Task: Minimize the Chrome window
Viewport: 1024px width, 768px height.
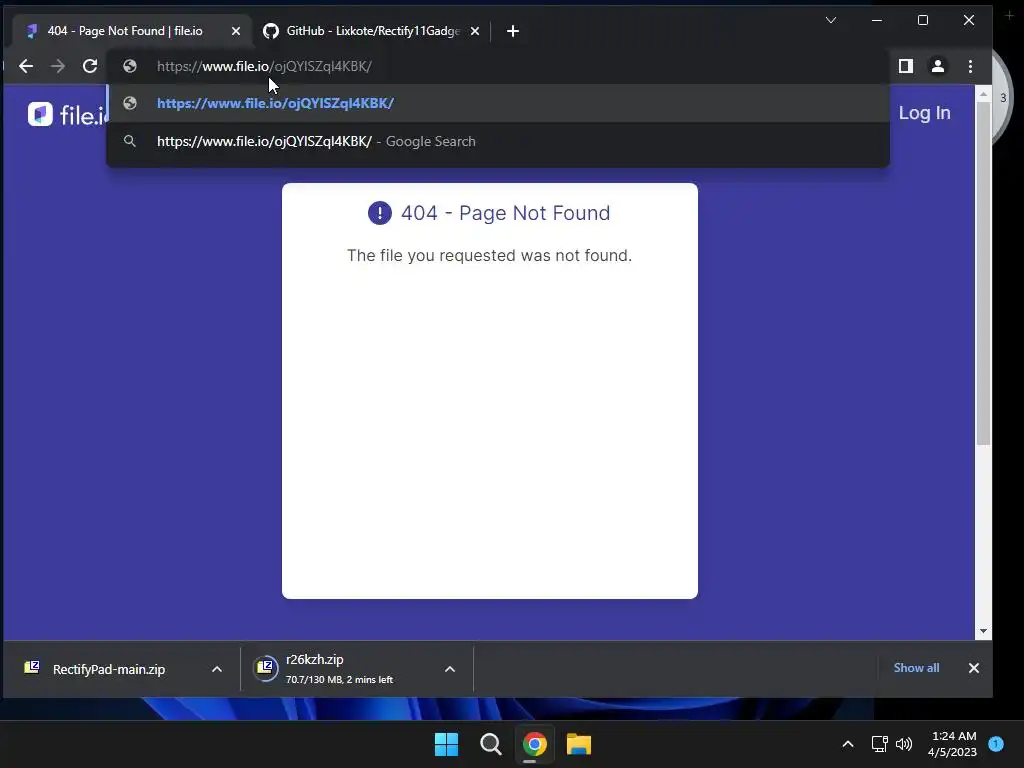Action: click(877, 20)
